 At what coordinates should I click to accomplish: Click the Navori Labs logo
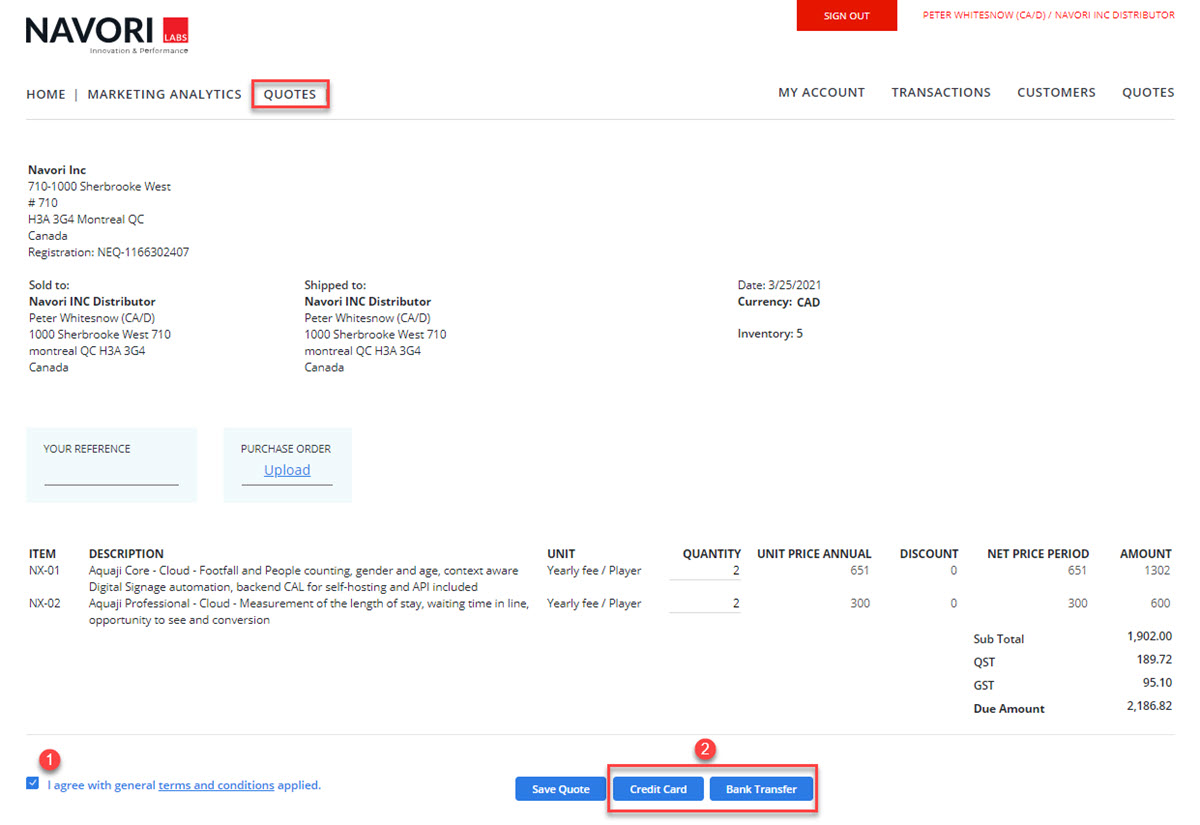click(106, 34)
